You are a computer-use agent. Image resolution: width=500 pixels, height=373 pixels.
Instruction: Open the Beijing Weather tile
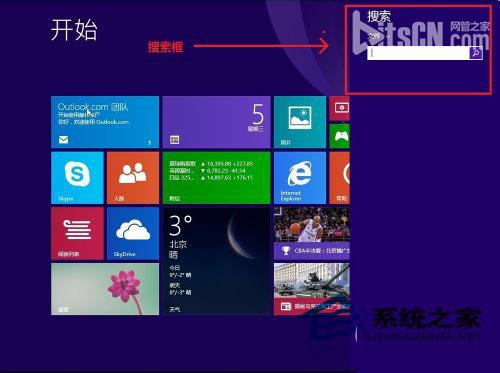pyautogui.click(x=216, y=261)
